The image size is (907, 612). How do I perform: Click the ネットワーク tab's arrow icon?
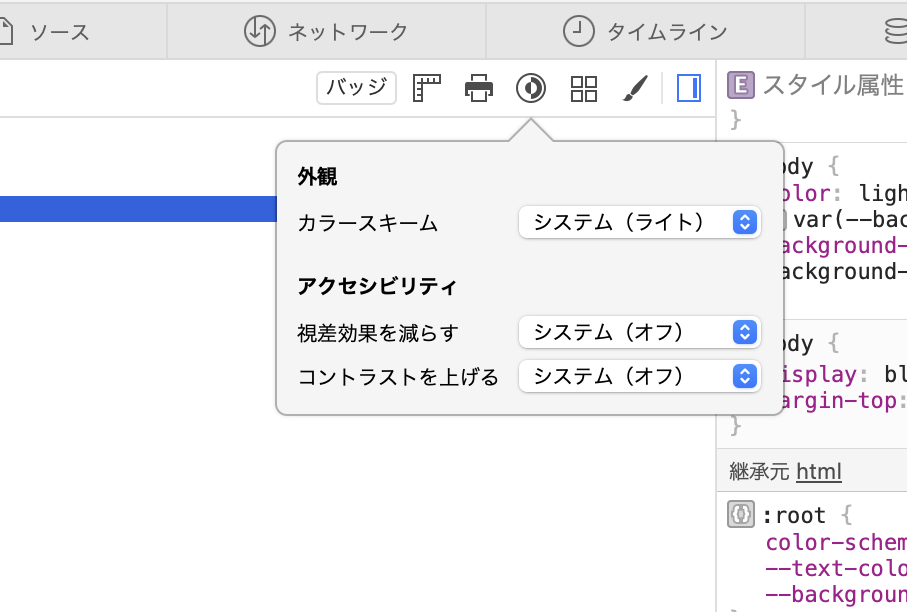pyautogui.click(x=261, y=31)
